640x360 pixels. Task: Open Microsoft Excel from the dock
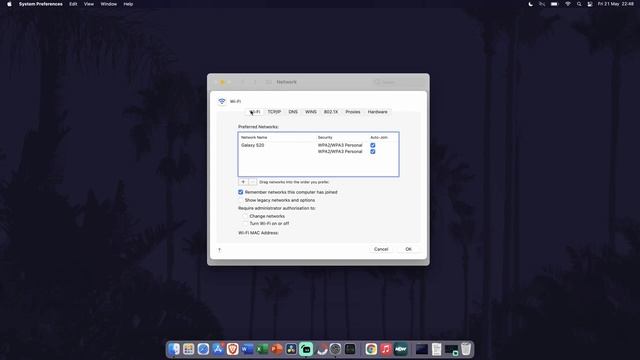[262, 349]
